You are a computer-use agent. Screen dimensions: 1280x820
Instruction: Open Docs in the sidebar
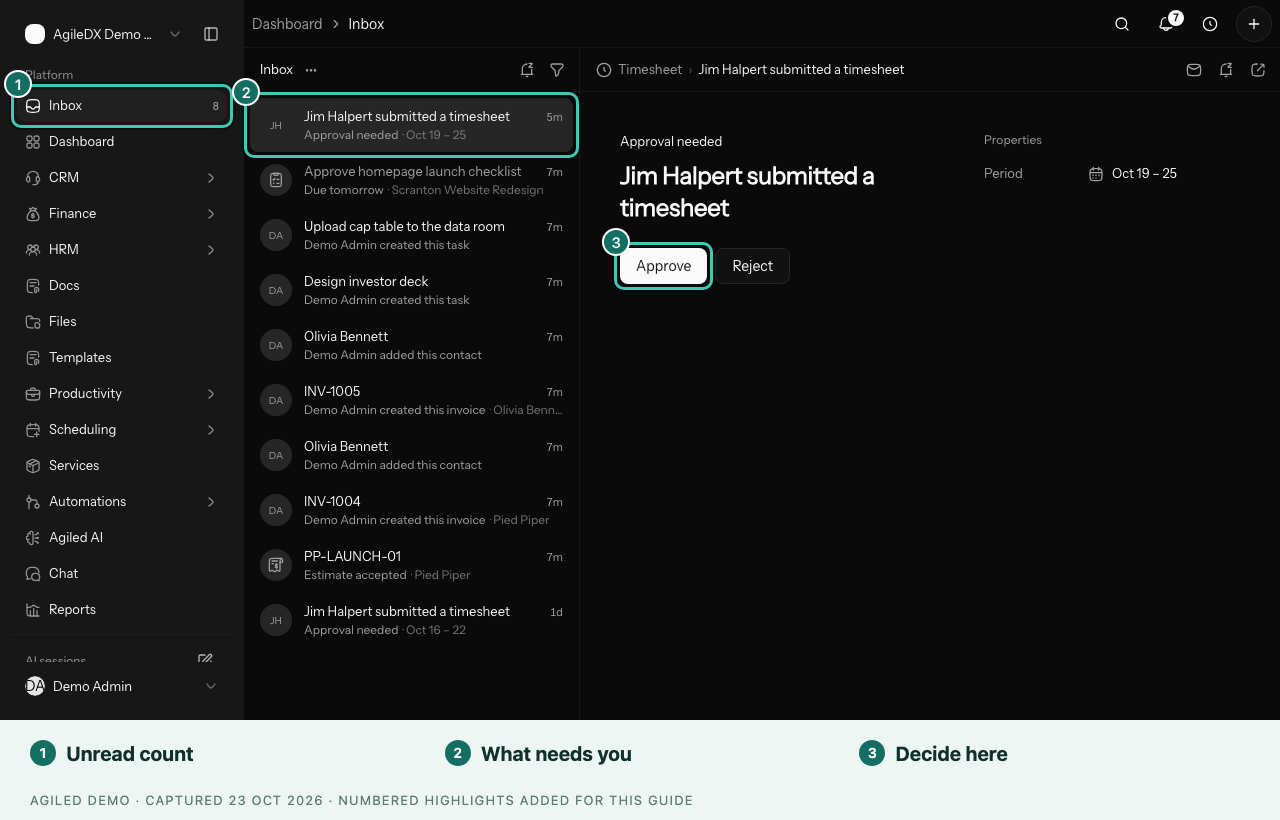[121, 286]
